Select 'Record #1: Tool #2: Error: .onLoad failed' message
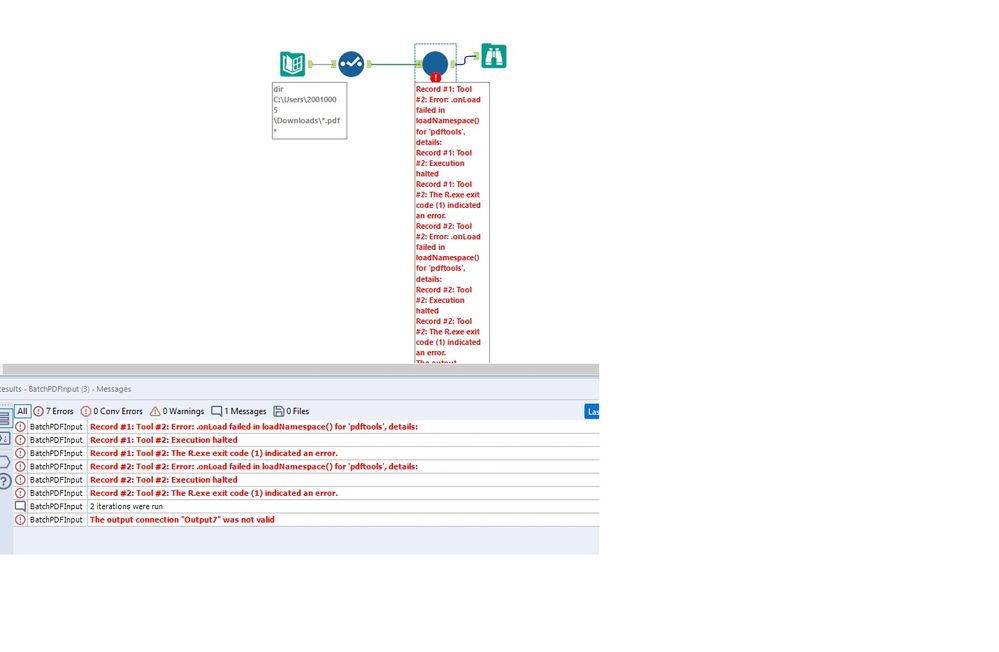This screenshot has height=652, width=999. pyautogui.click(x=254, y=426)
